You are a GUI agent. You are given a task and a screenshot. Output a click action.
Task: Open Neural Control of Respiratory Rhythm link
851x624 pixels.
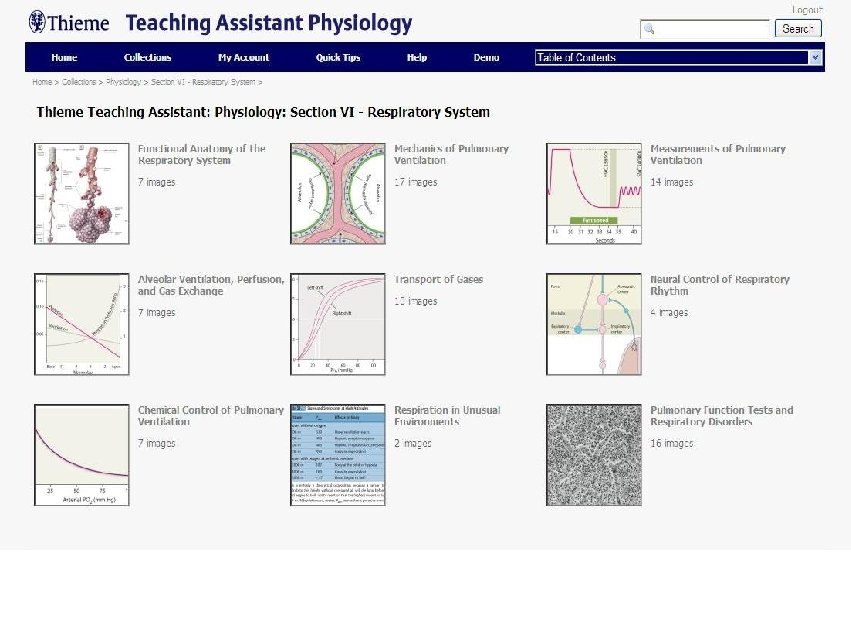click(x=720, y=285)
